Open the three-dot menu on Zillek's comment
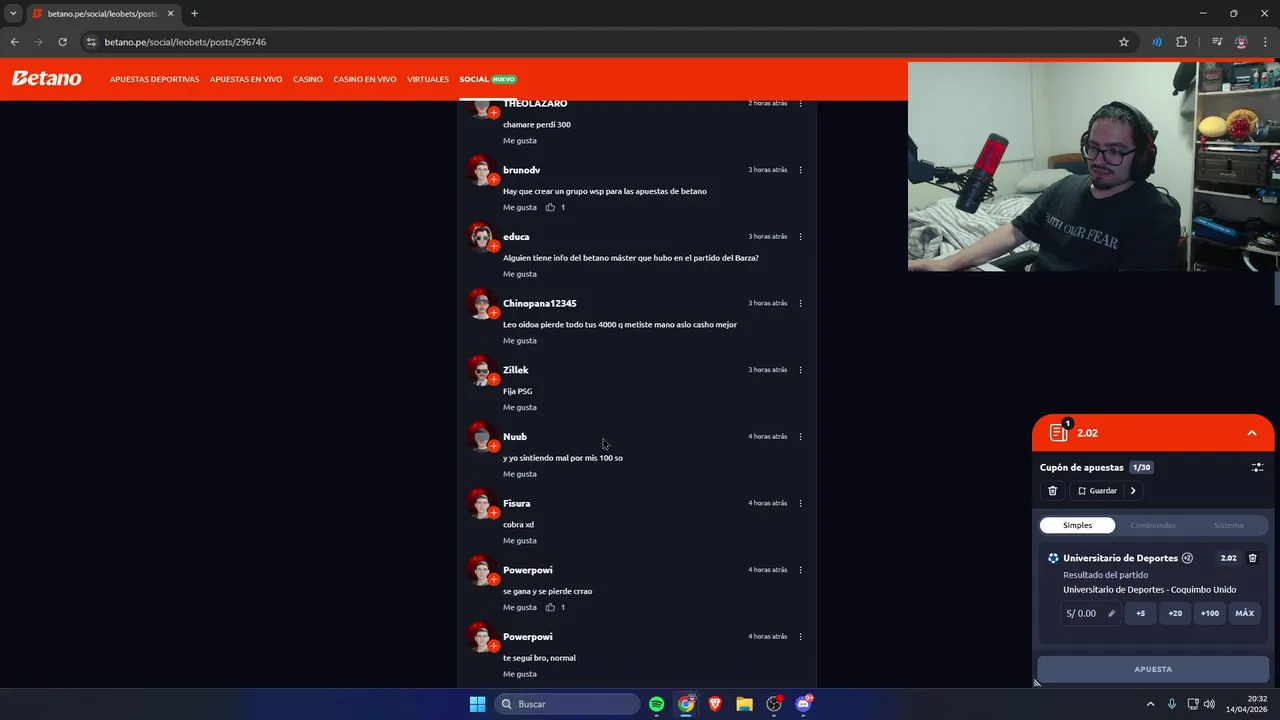Image resolution: width=1280 pixels, height=720 pixels. (800, 370)
